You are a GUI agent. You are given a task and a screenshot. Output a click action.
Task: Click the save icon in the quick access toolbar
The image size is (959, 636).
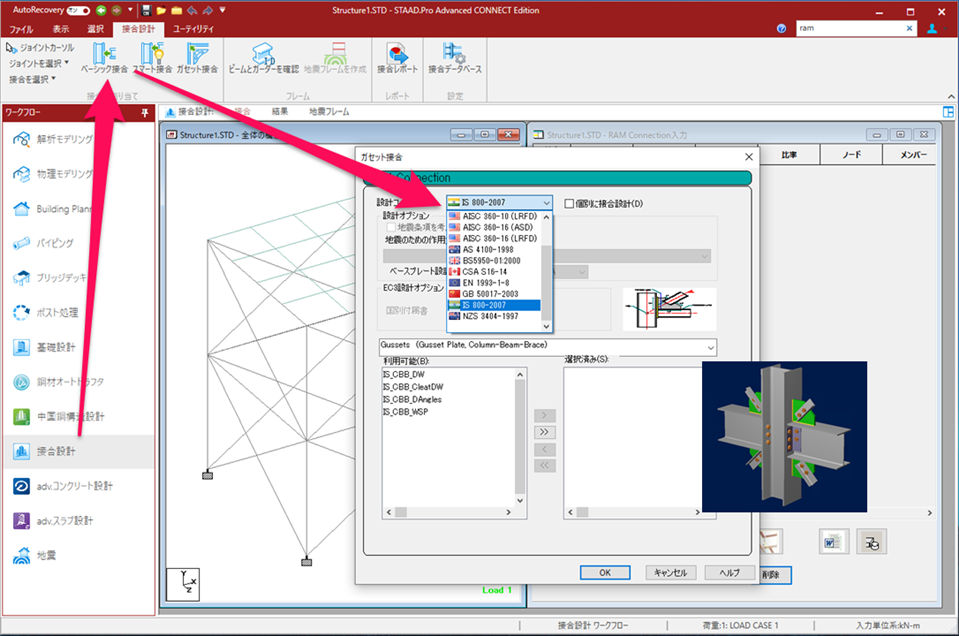pyautogui.click(x=146, y=10)
